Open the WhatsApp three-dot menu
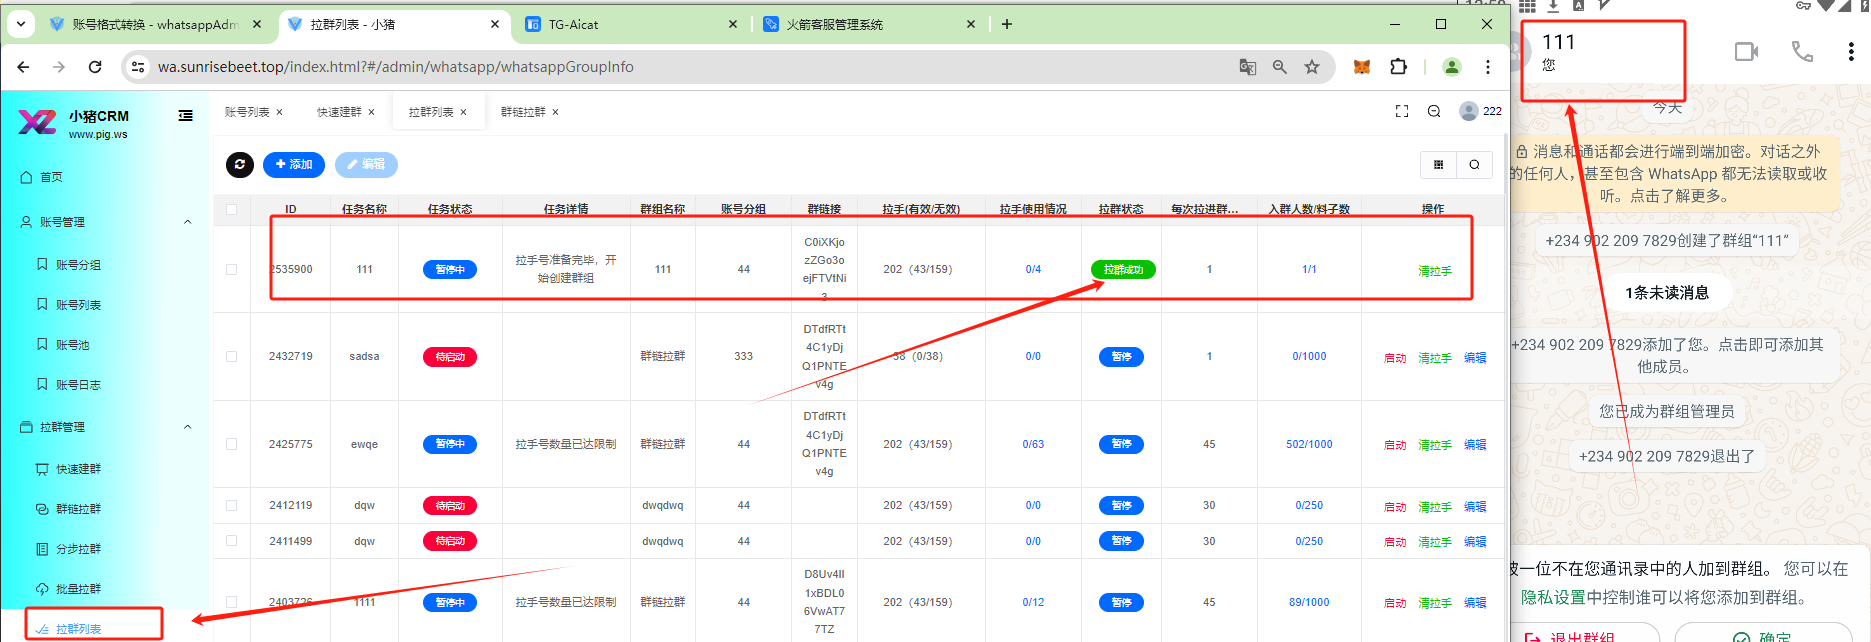The width and height of the screenshot is (1871, 642). [x=1851, y=52]
